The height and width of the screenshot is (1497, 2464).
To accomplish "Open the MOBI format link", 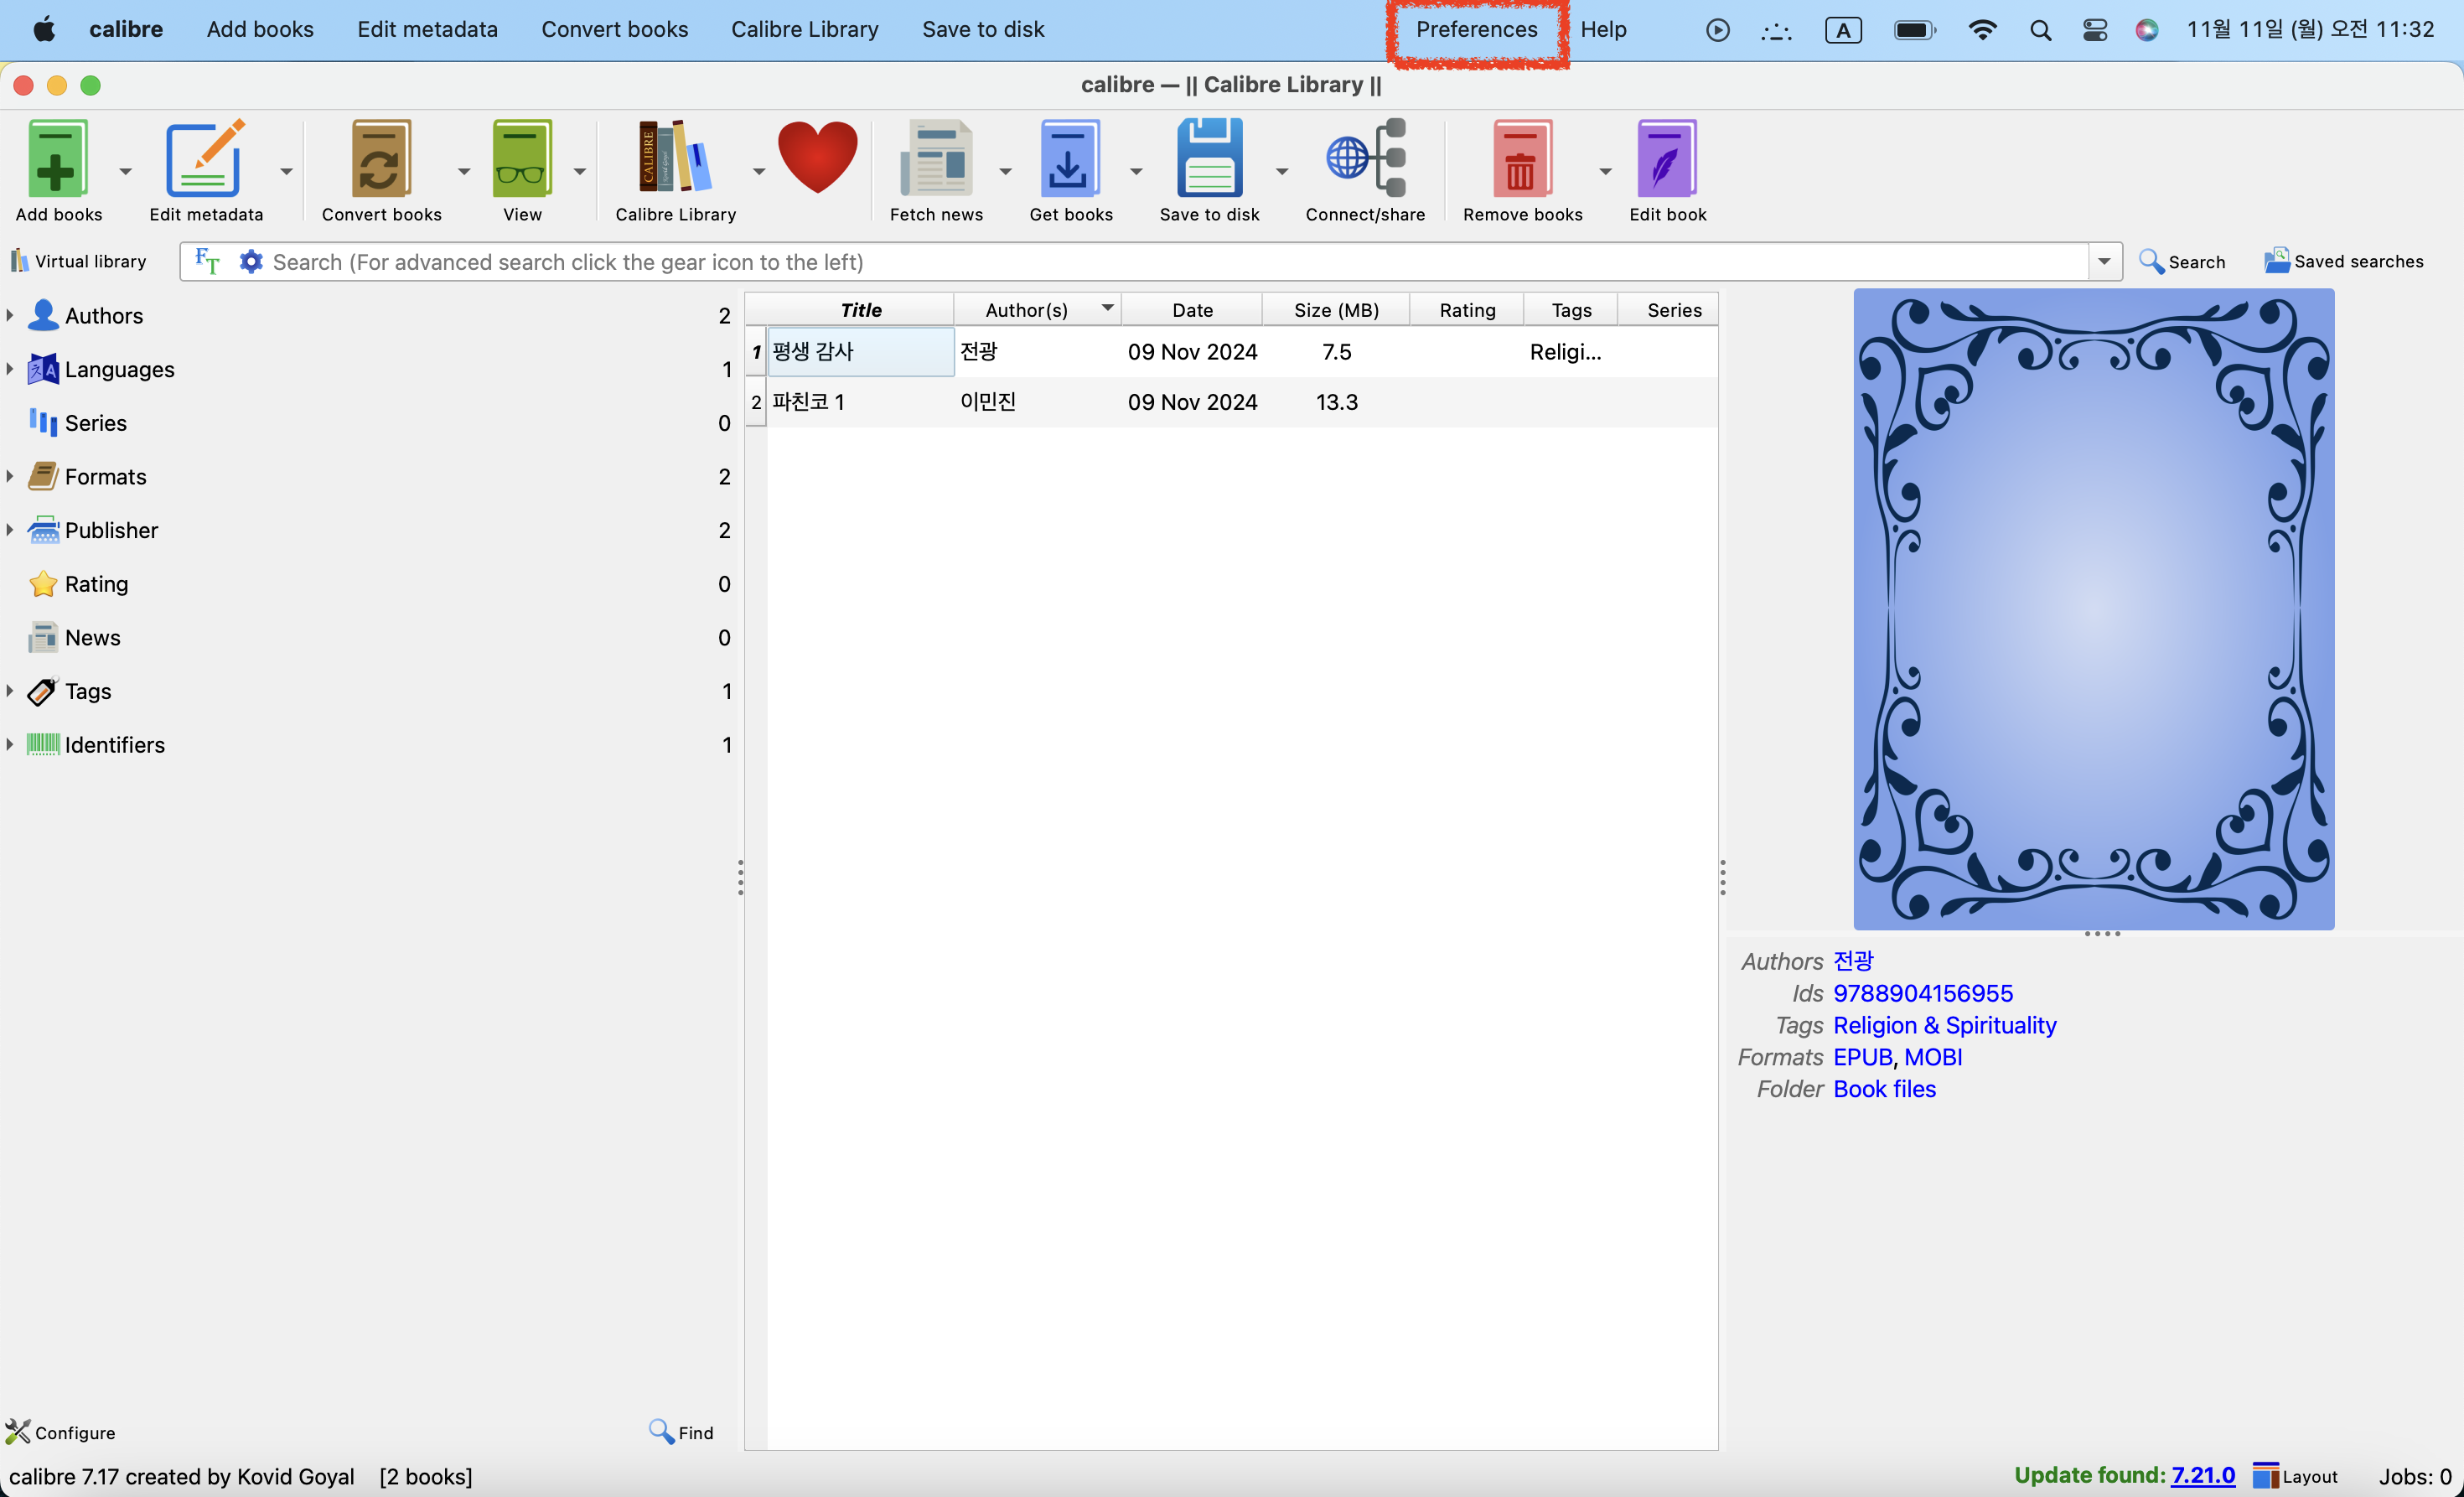I will point(1933,1057).
